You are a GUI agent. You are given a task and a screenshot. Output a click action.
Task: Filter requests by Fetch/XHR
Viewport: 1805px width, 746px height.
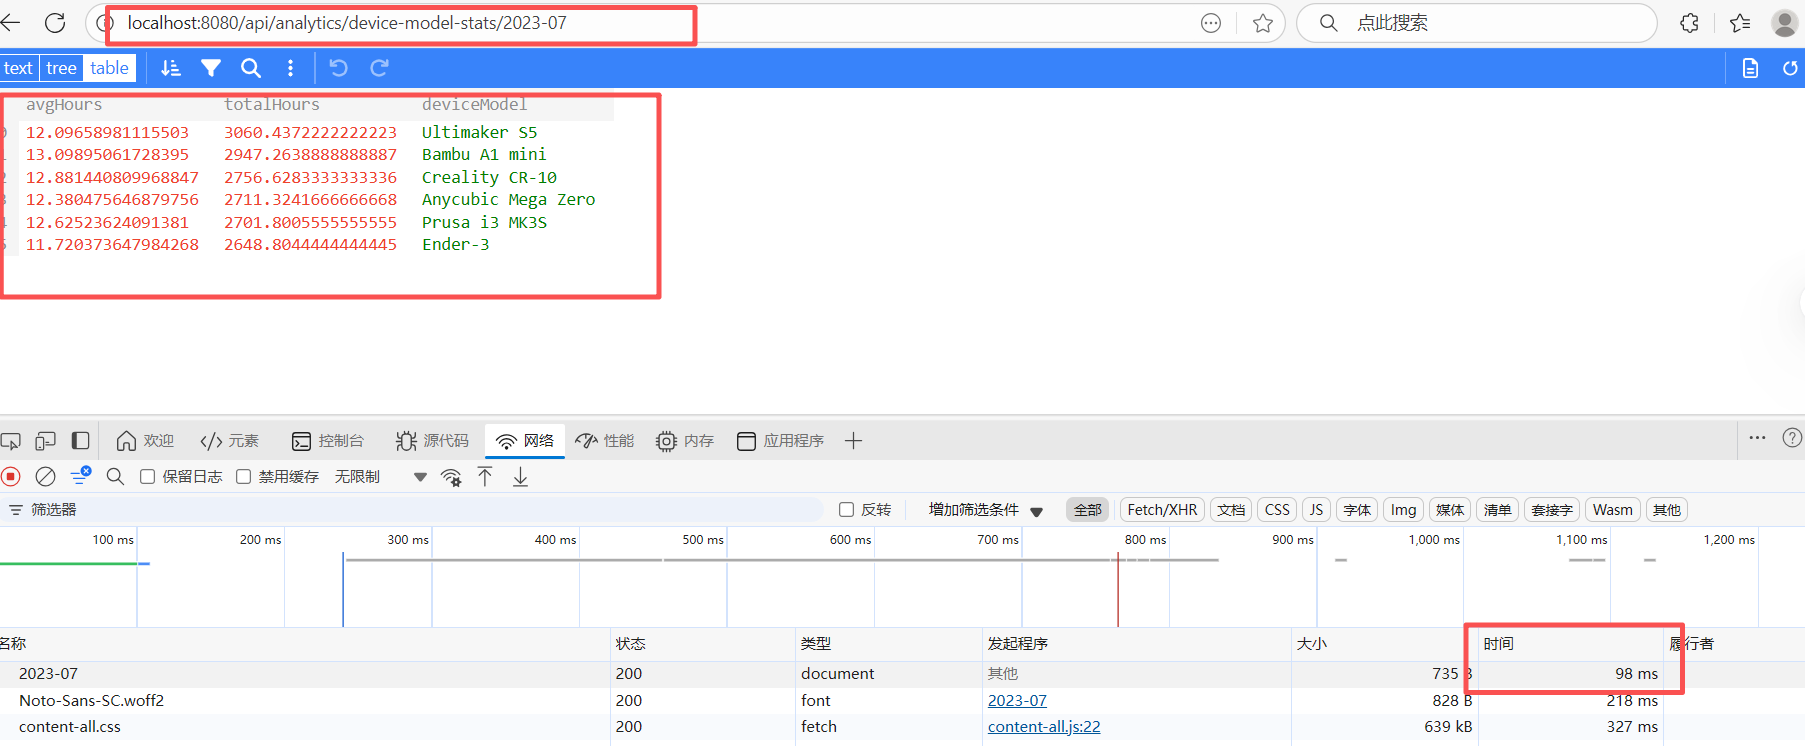1162,510
